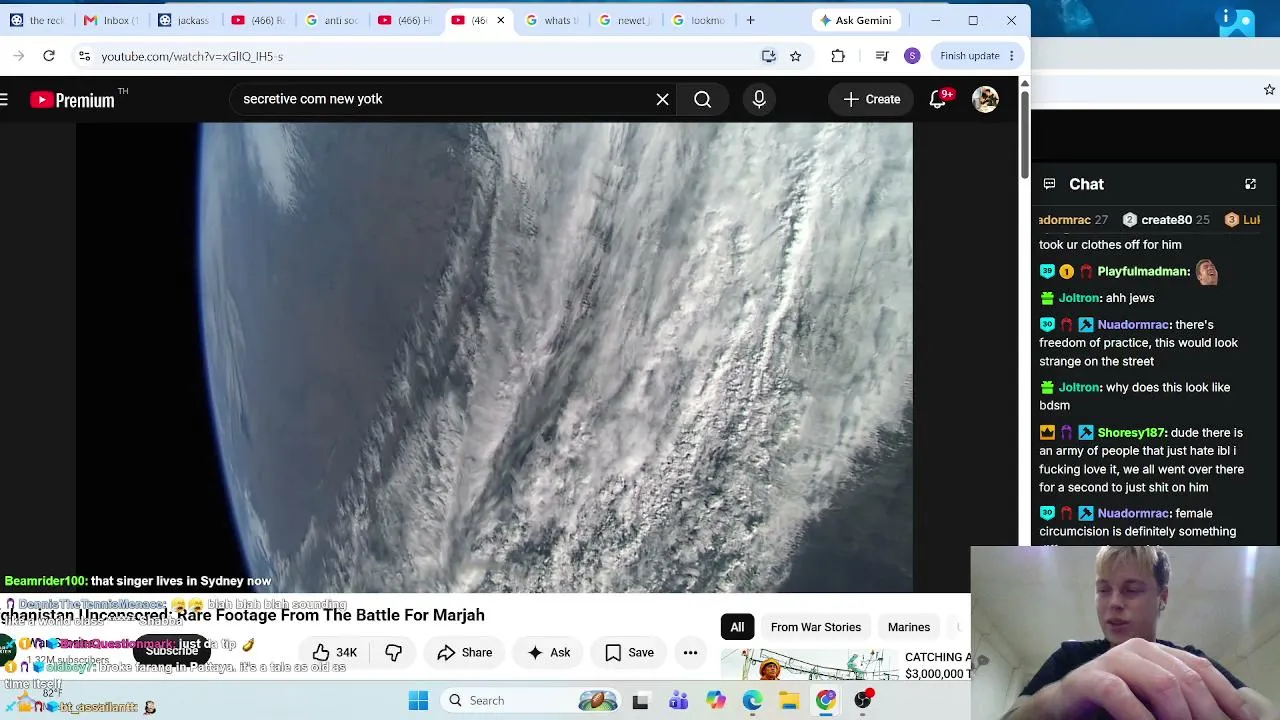Select the All filter chip

tap(737, 627)
